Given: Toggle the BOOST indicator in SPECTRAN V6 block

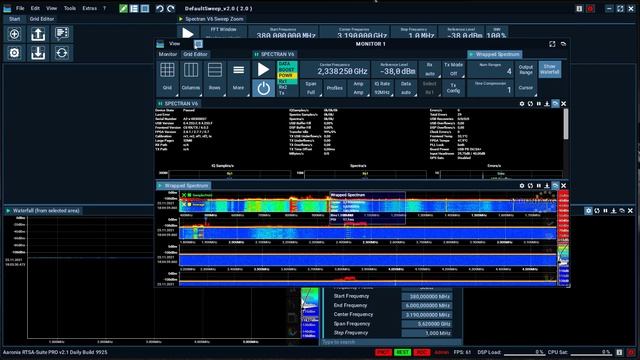Looking at the screenshot, I should 287,70.
